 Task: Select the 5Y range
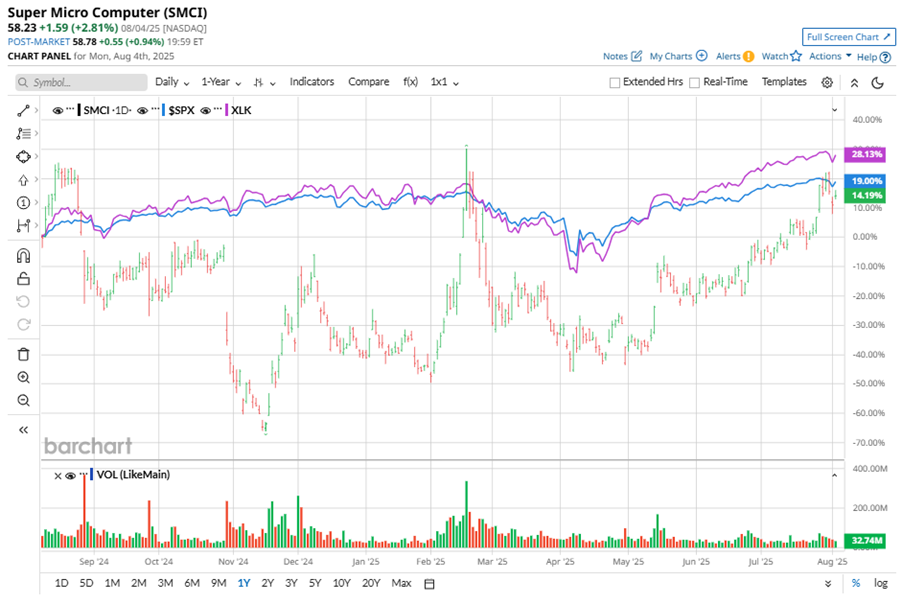click(x=315, y=583)
